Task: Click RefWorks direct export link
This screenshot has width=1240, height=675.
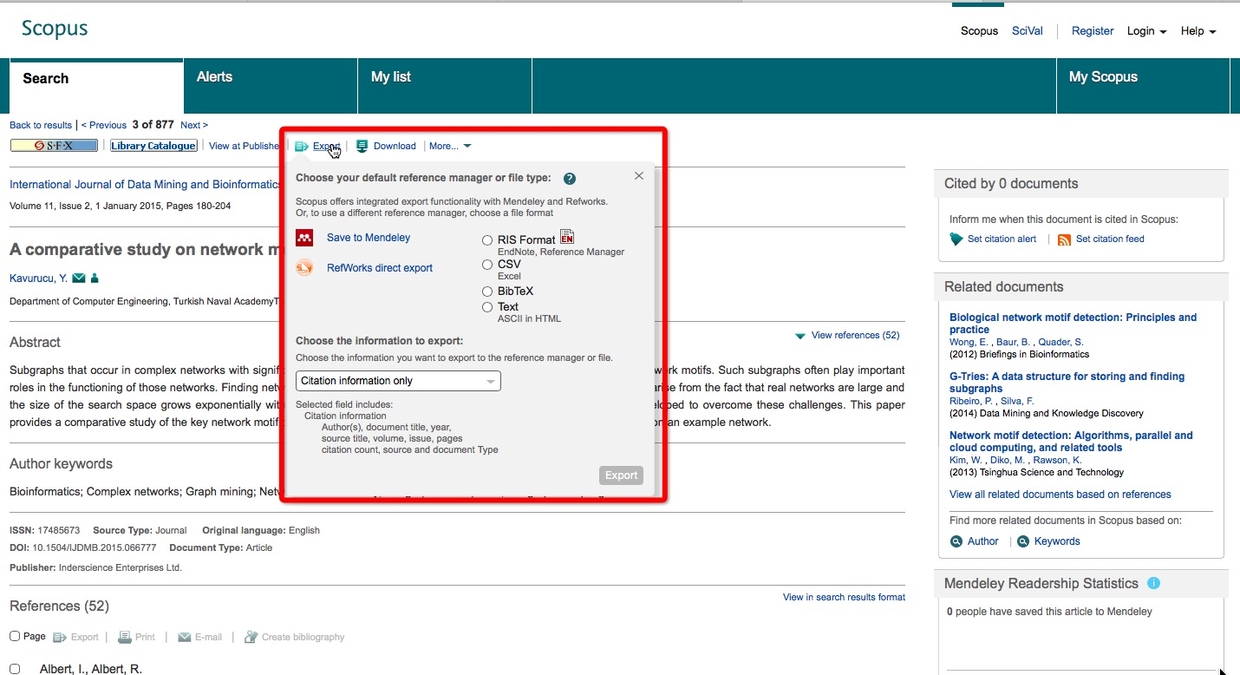Action: click(380, 268)
